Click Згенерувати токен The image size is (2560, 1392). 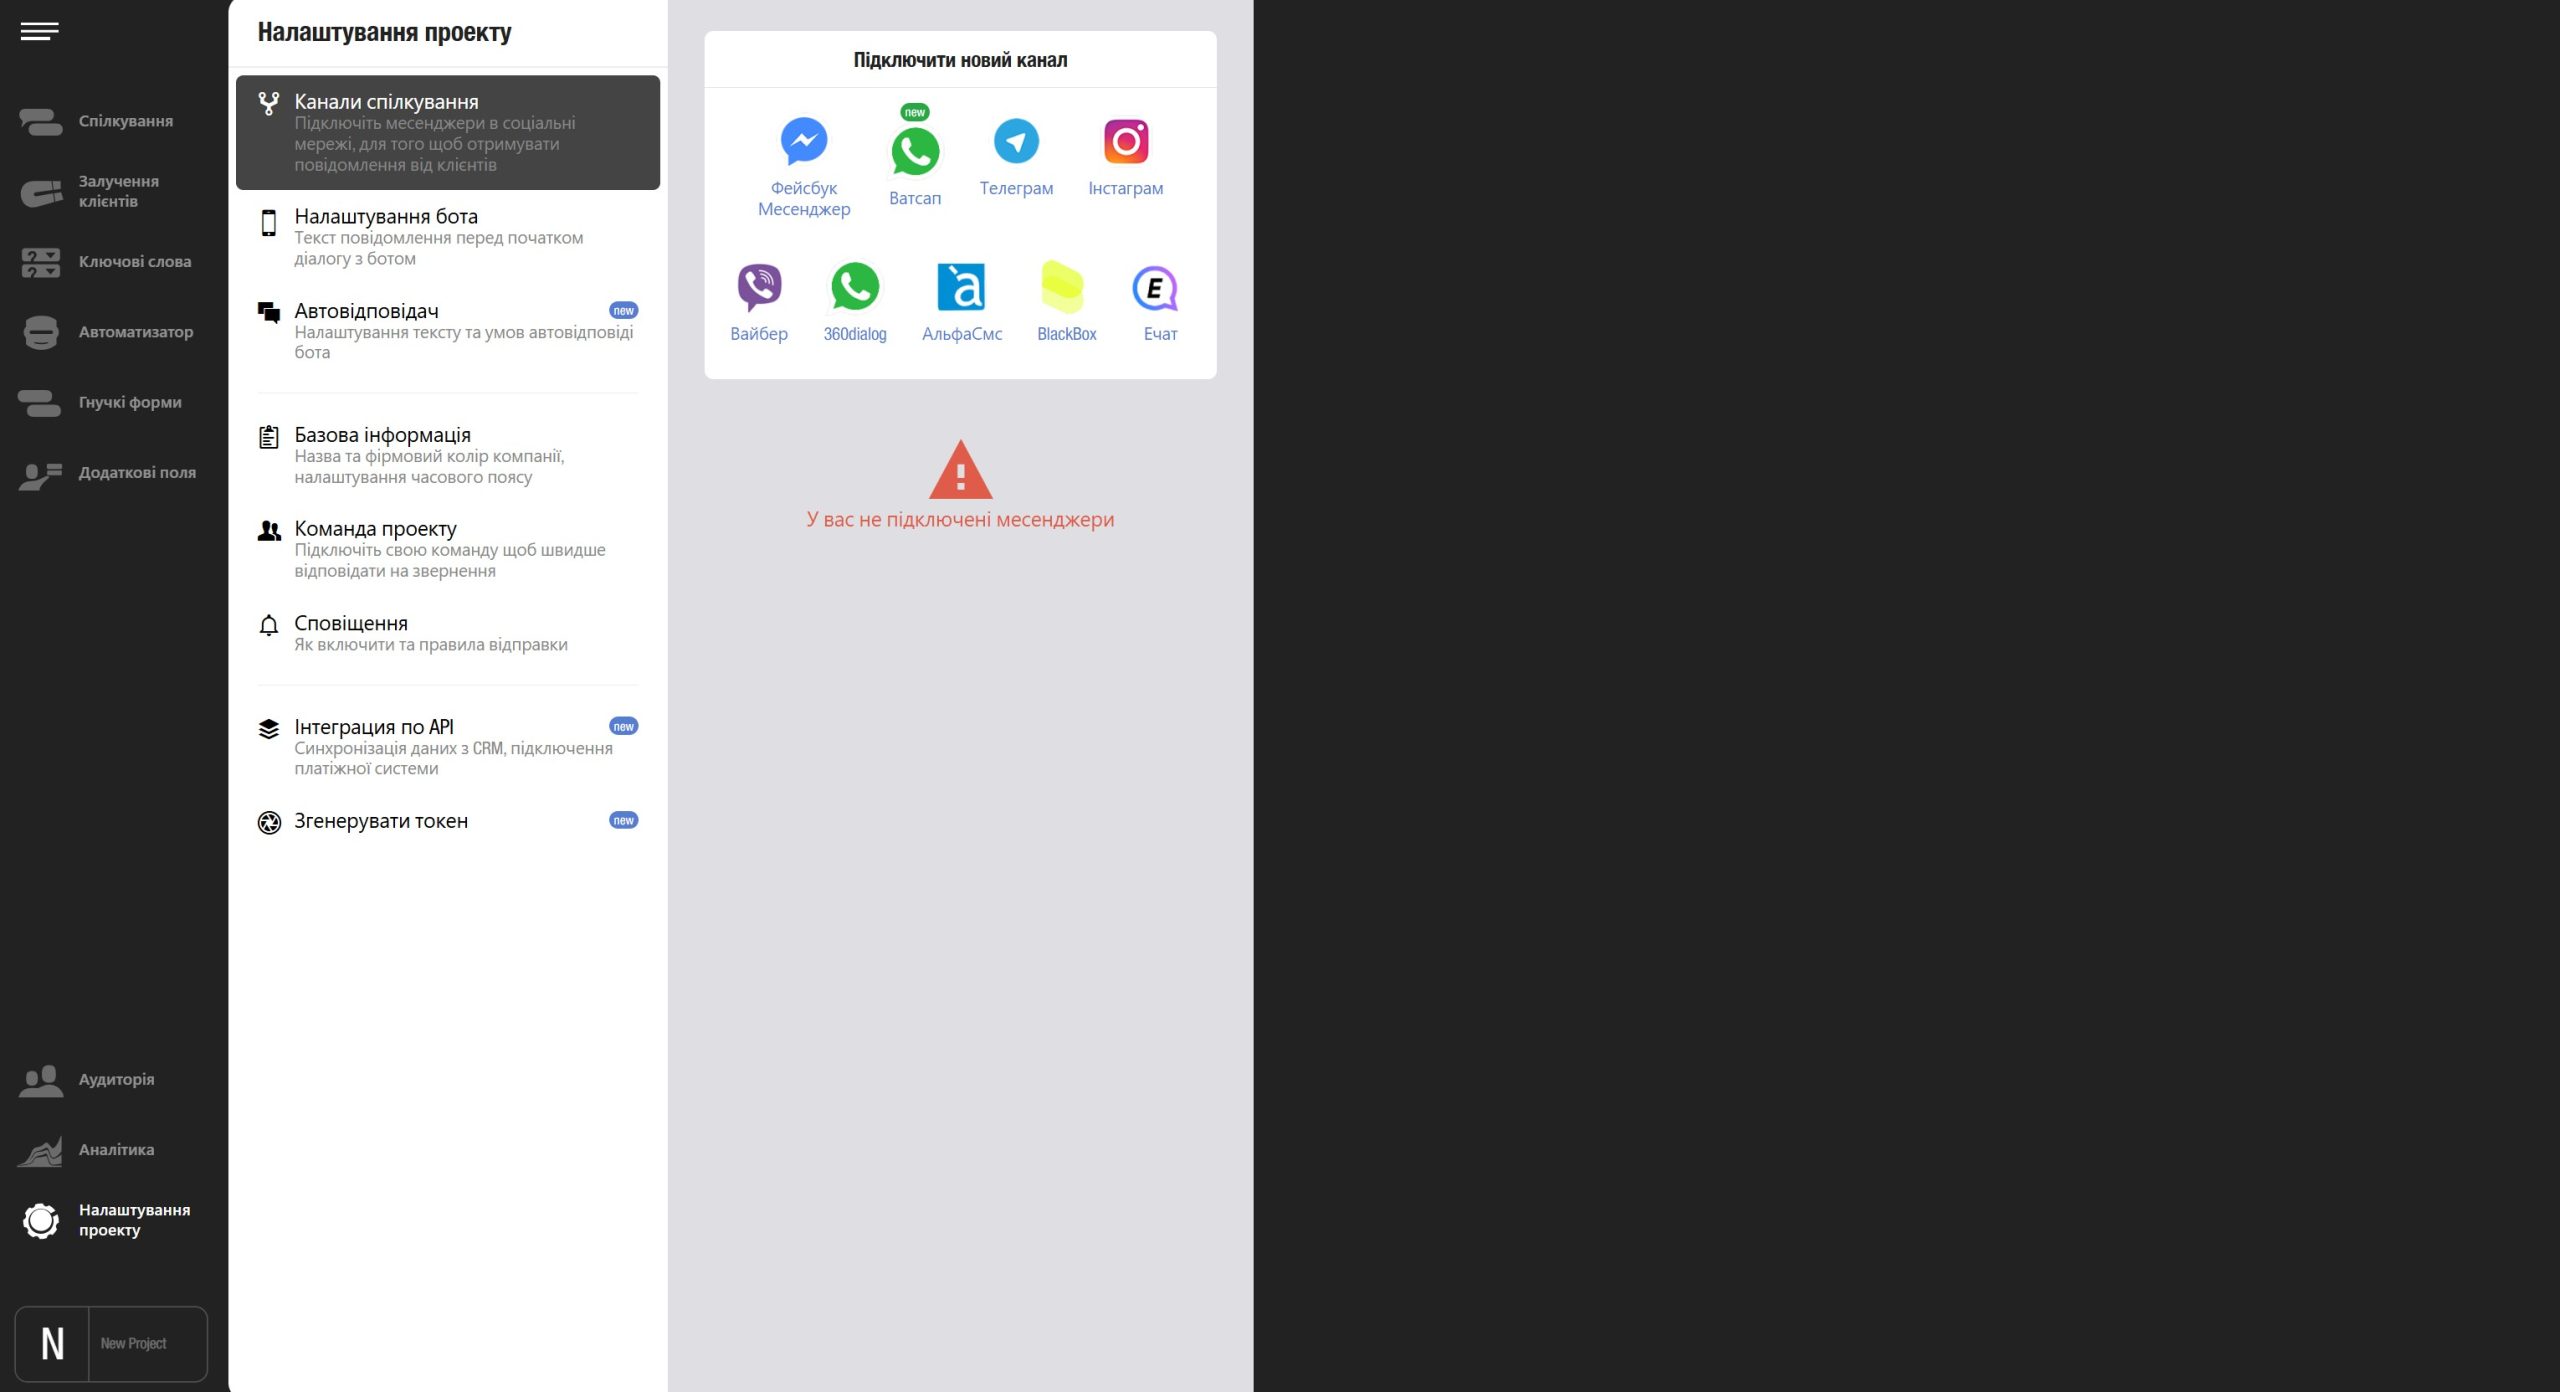448,822
